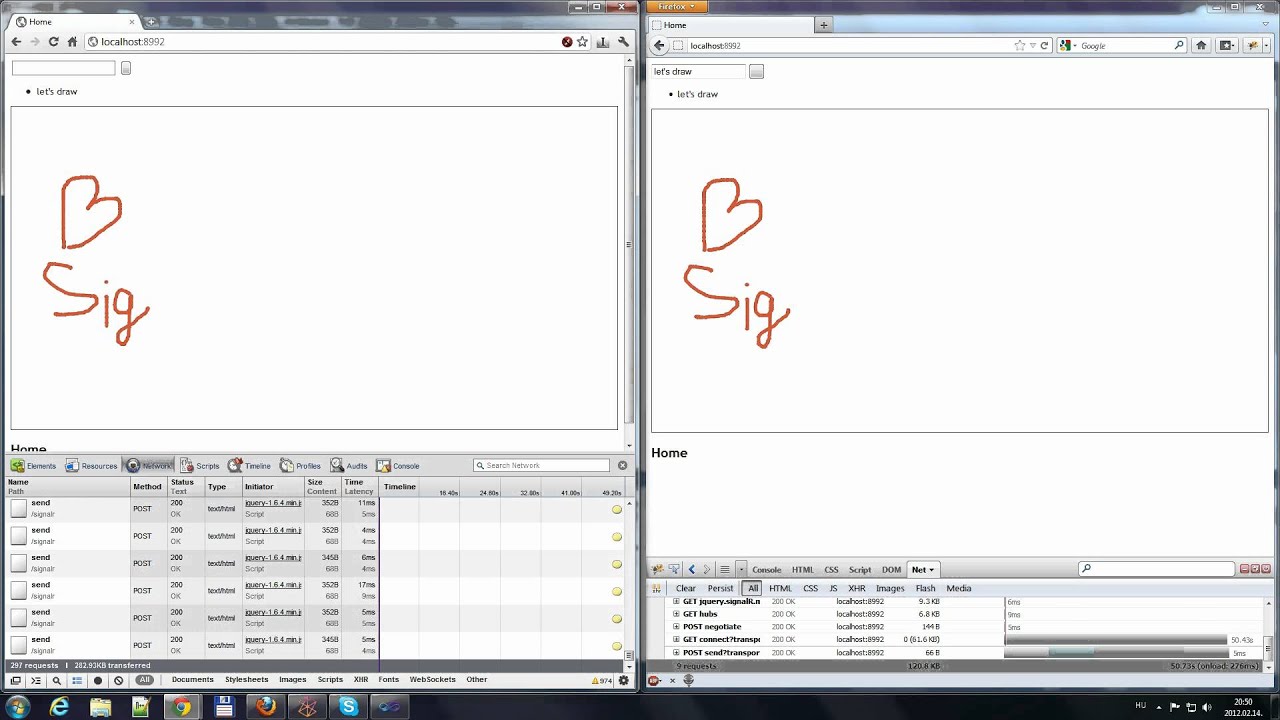
Task: Open the orange Firefox menu button
Action: pyautogui.click(x=678, y=6)
